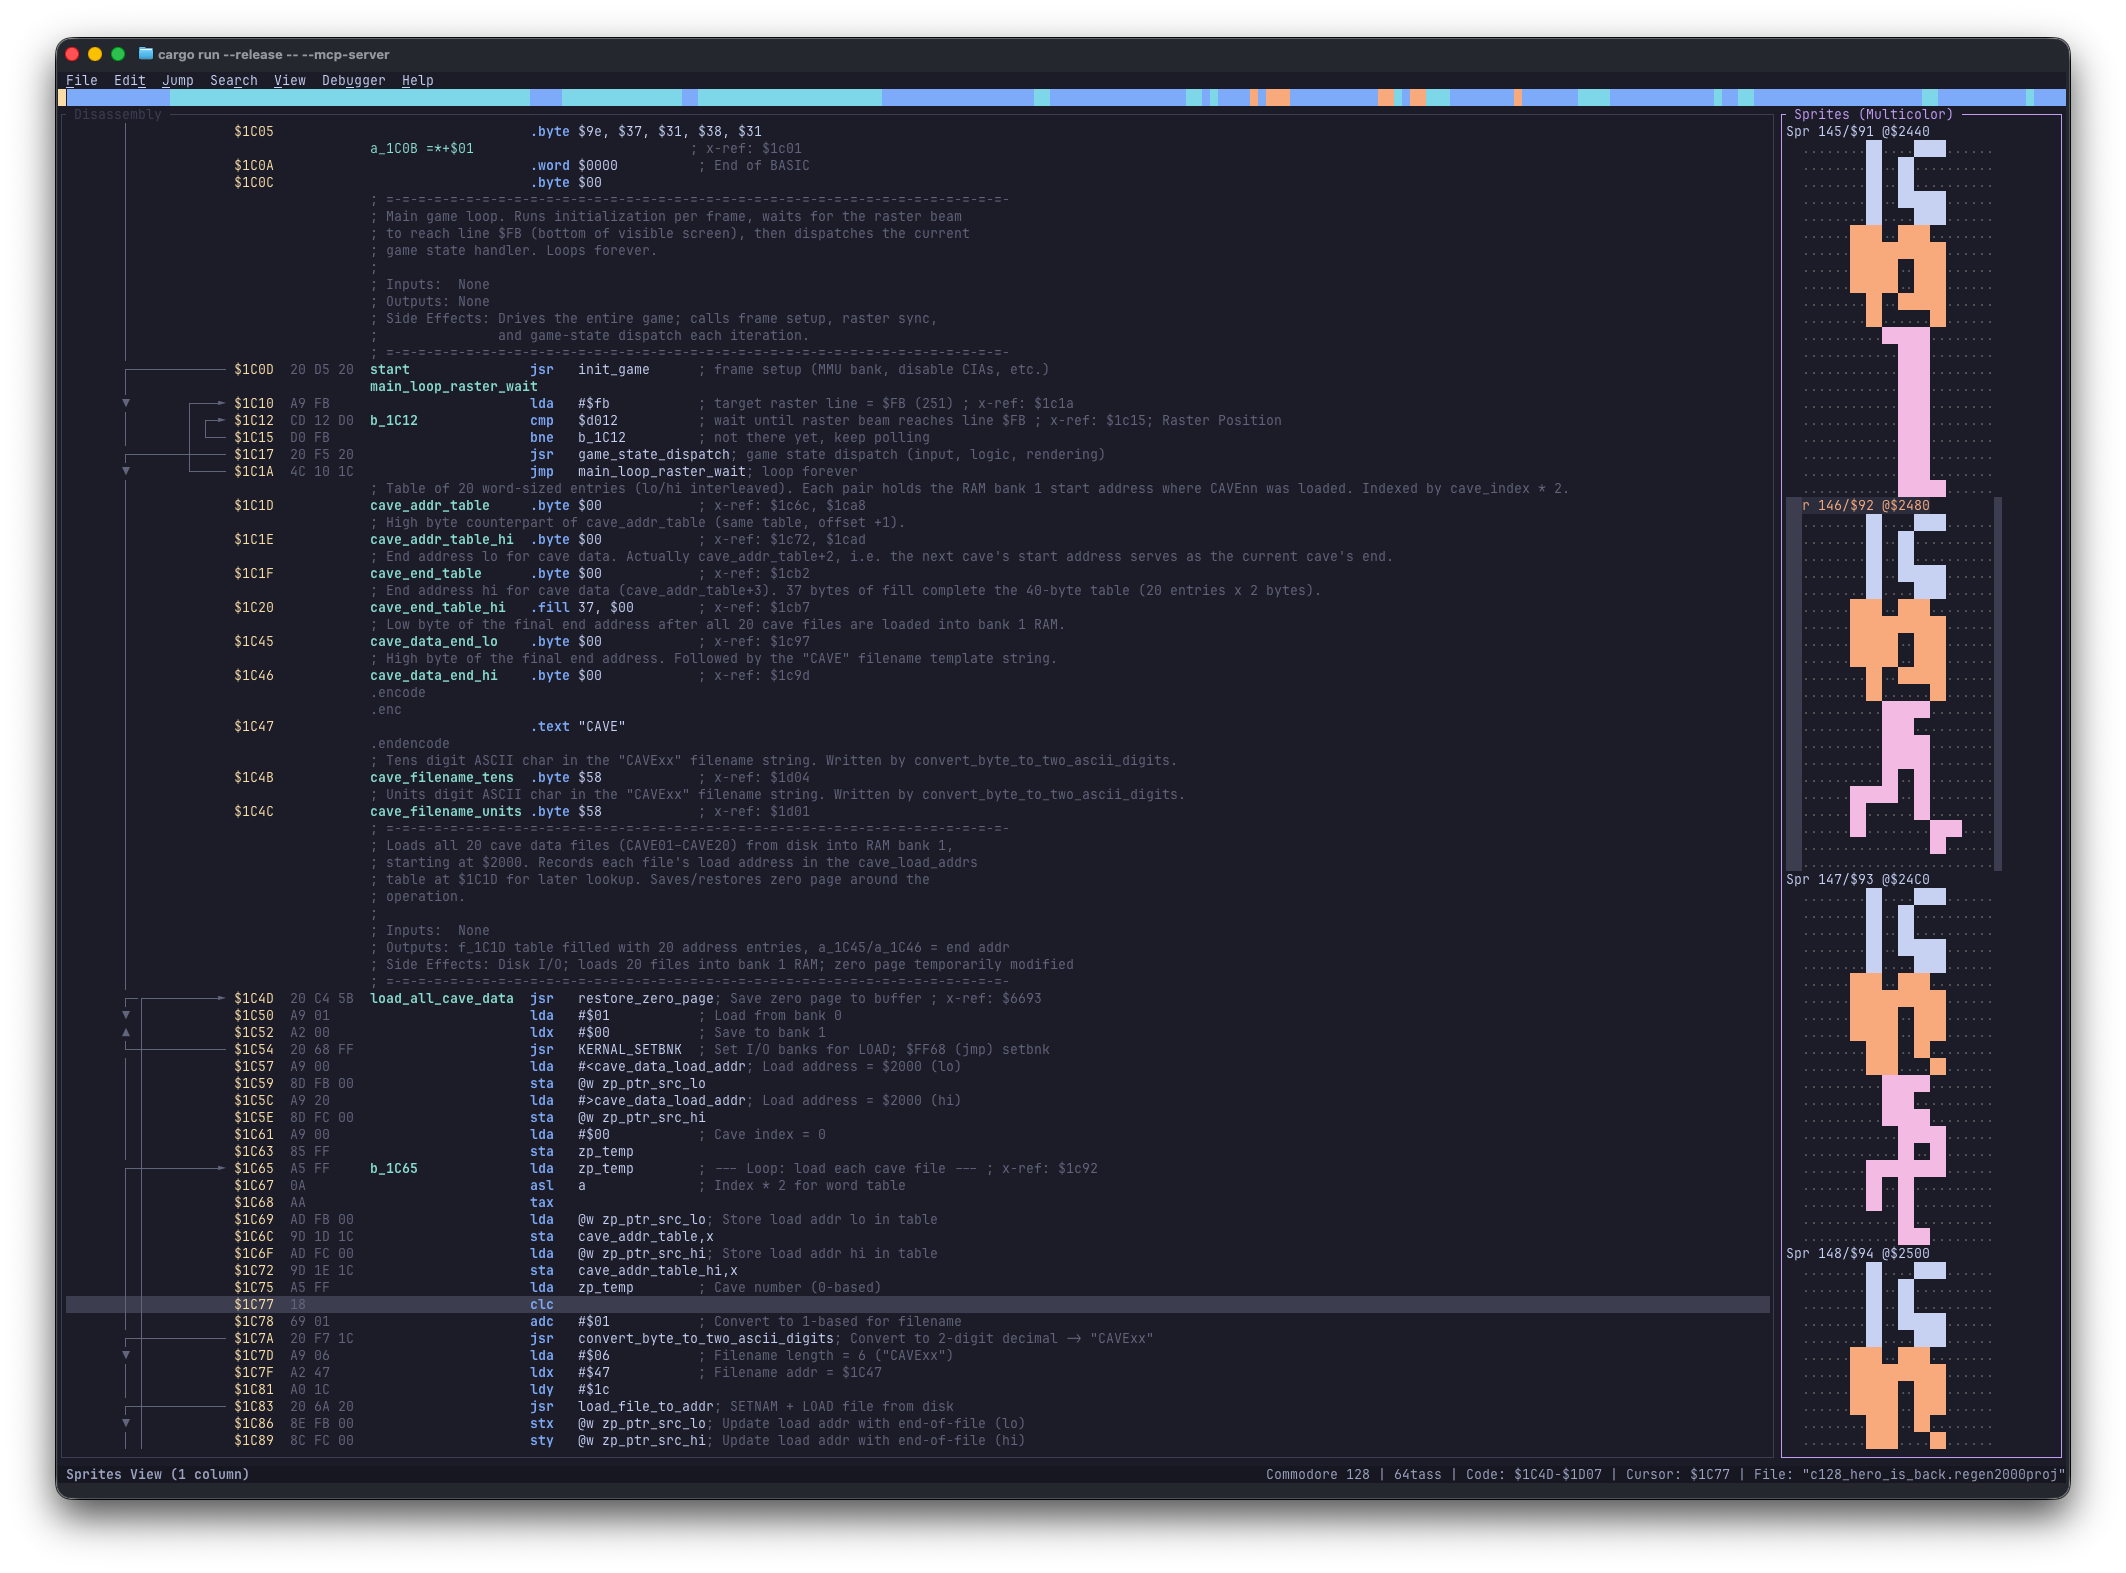This screenshot has width=2126, height=1573.
Task: Click the Sprites (Multicolor) panel title
Action: pyautogui.click(x=1873, y=114)
